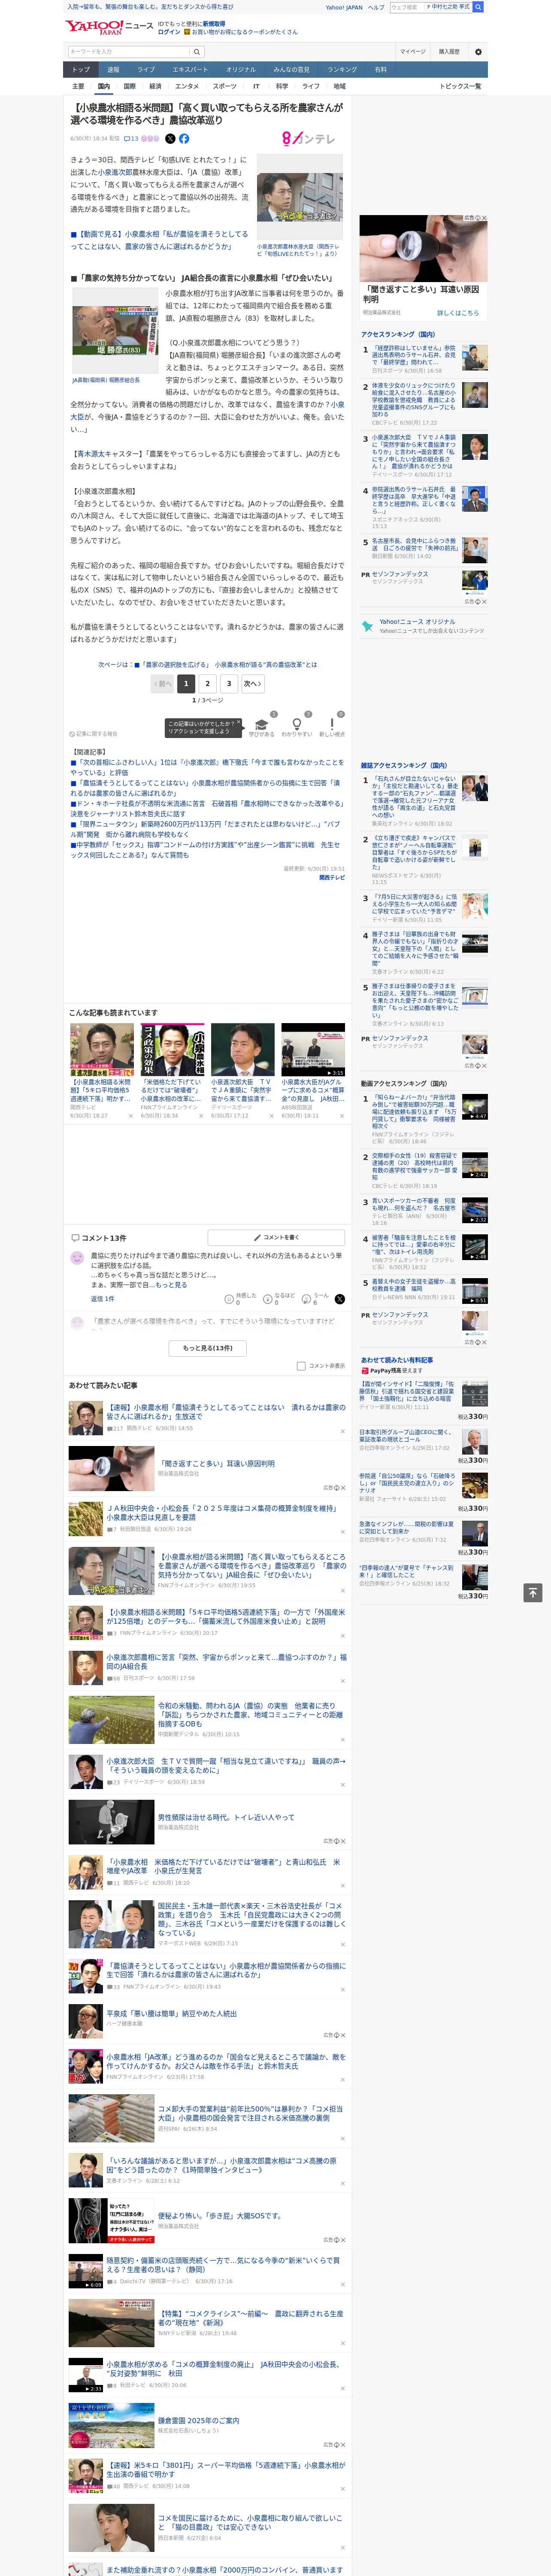Click the disabled 前へ previous page button
The height and width of the screenshot is (2576, 551).
[x=162, y=684]
